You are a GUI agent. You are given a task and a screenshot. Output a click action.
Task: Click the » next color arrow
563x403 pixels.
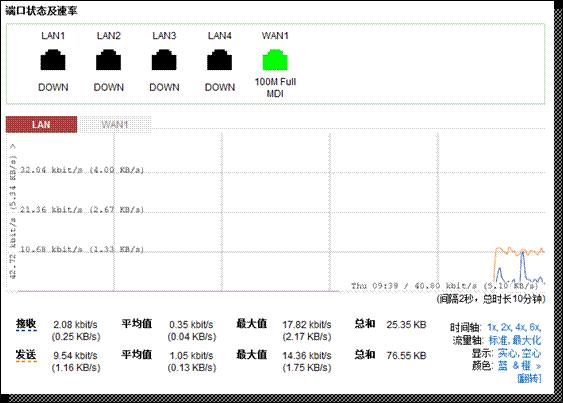(538, 366)
